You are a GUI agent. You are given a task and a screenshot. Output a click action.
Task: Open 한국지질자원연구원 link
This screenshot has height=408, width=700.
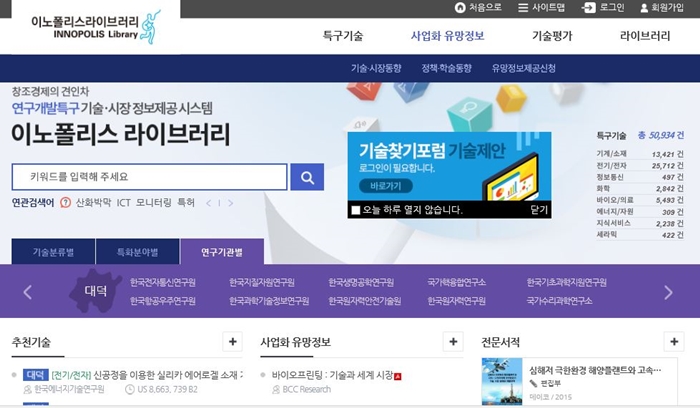tap(262, 283)
